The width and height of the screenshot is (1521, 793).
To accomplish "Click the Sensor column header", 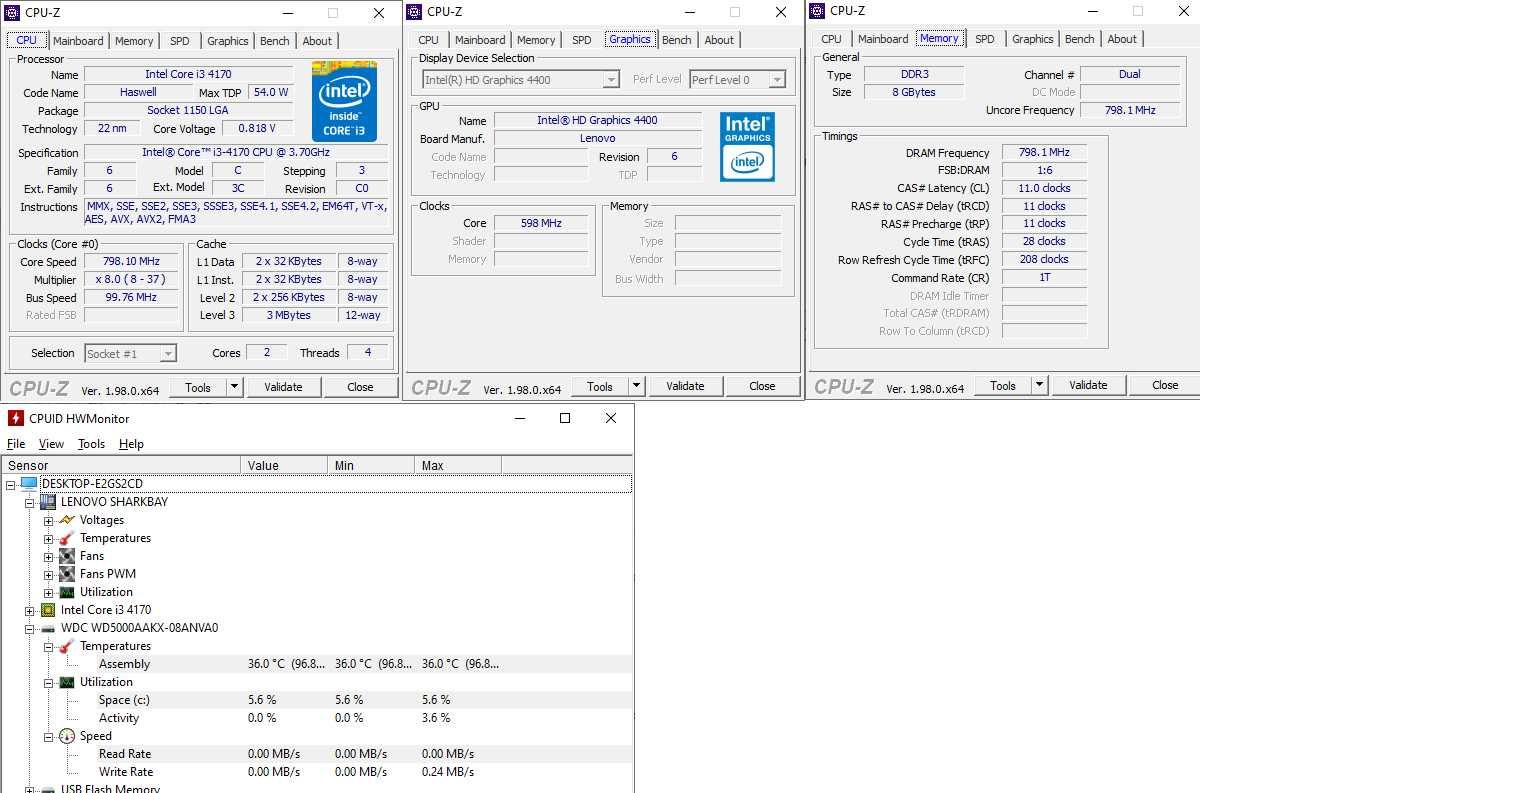I will tap(121, 465).
